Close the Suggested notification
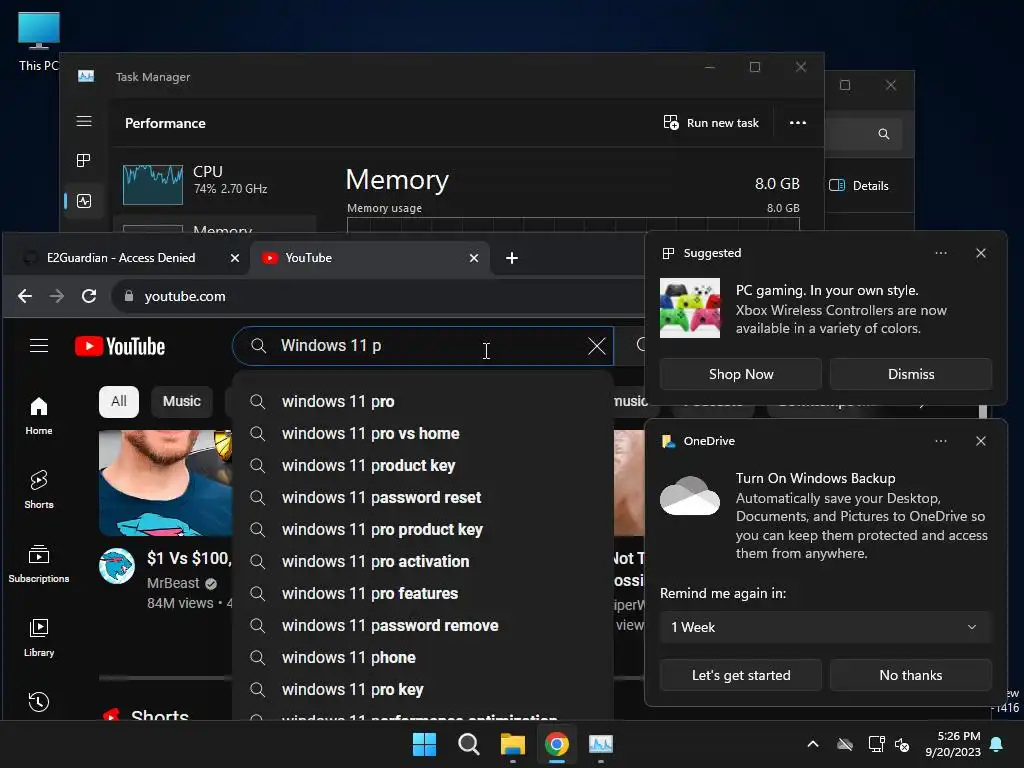 click(x=980, y=253)
